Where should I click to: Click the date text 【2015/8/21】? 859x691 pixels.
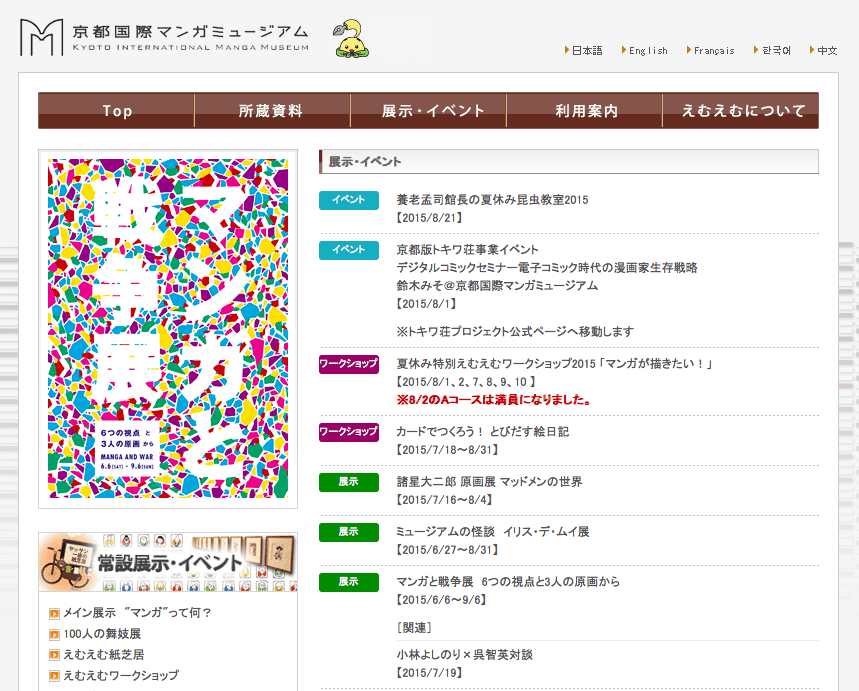pos(430,218)
